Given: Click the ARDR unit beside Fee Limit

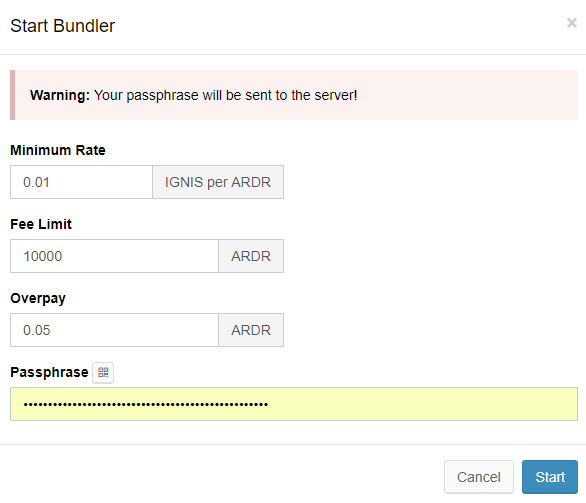Looking at the screenshot, I should [251, 256].
